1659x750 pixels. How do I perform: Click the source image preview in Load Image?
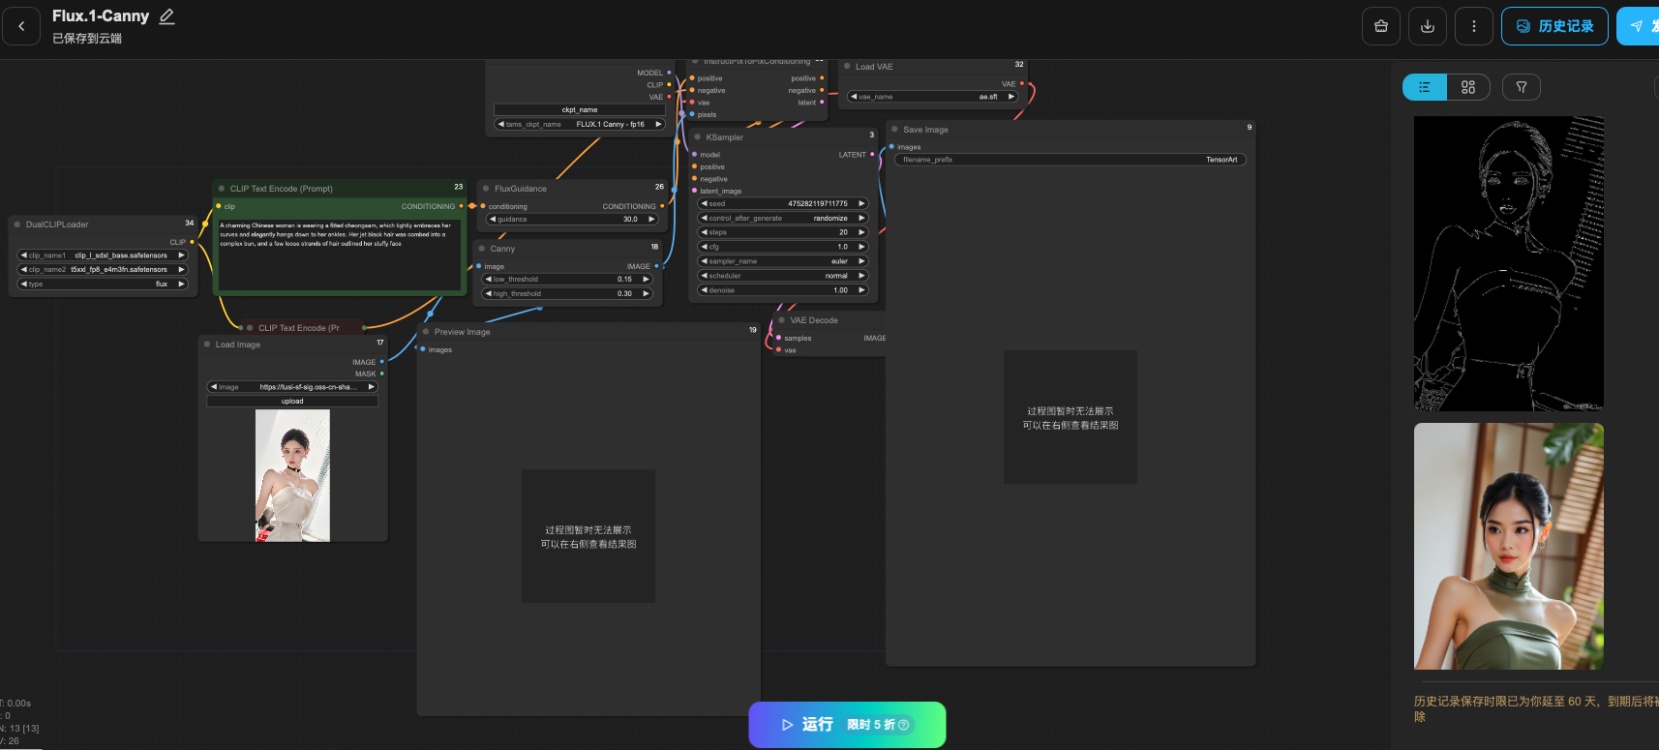click(x=292, y=475)
